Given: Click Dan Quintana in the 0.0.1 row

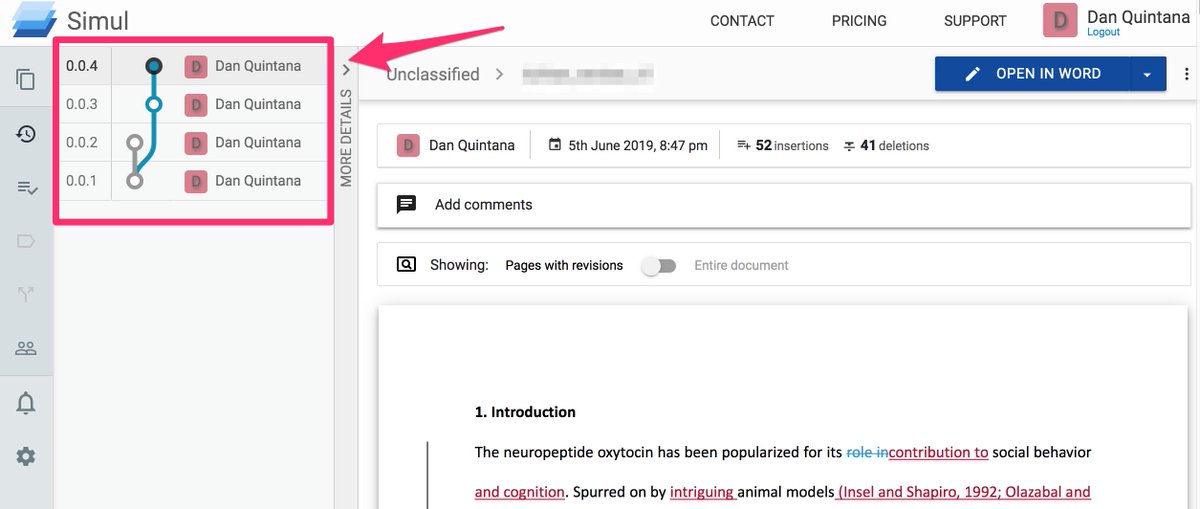Looking at the screenshot, I should coord(258,181).
